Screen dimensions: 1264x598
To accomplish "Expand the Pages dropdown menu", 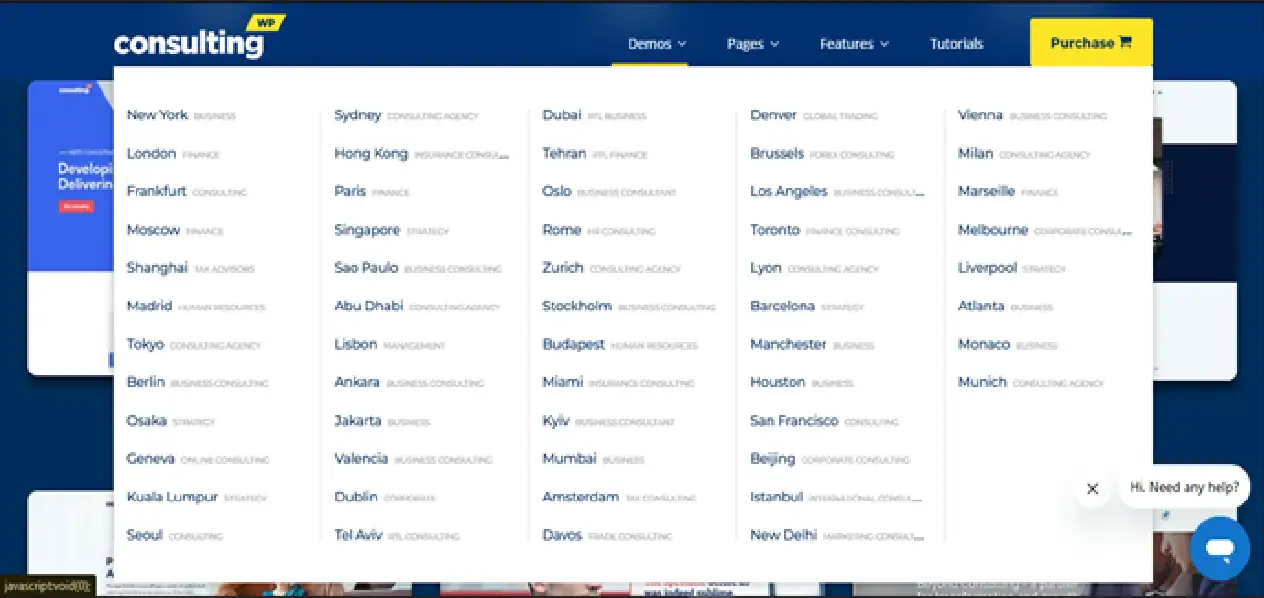I will (753, 44).
